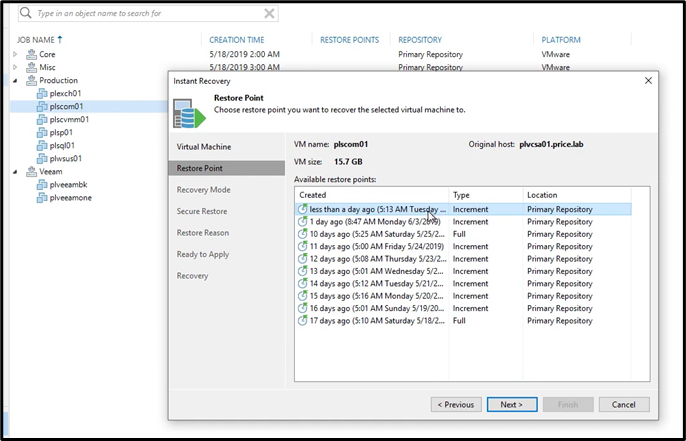Click the Production job icon
Image resolution: width=686 pixels, height=441 pixels.
pyautogui.click(x=32, y=80)
